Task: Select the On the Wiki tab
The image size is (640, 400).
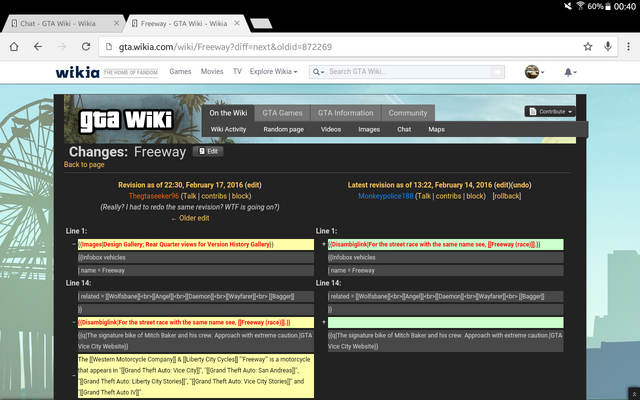Action: tap(228, 113)
